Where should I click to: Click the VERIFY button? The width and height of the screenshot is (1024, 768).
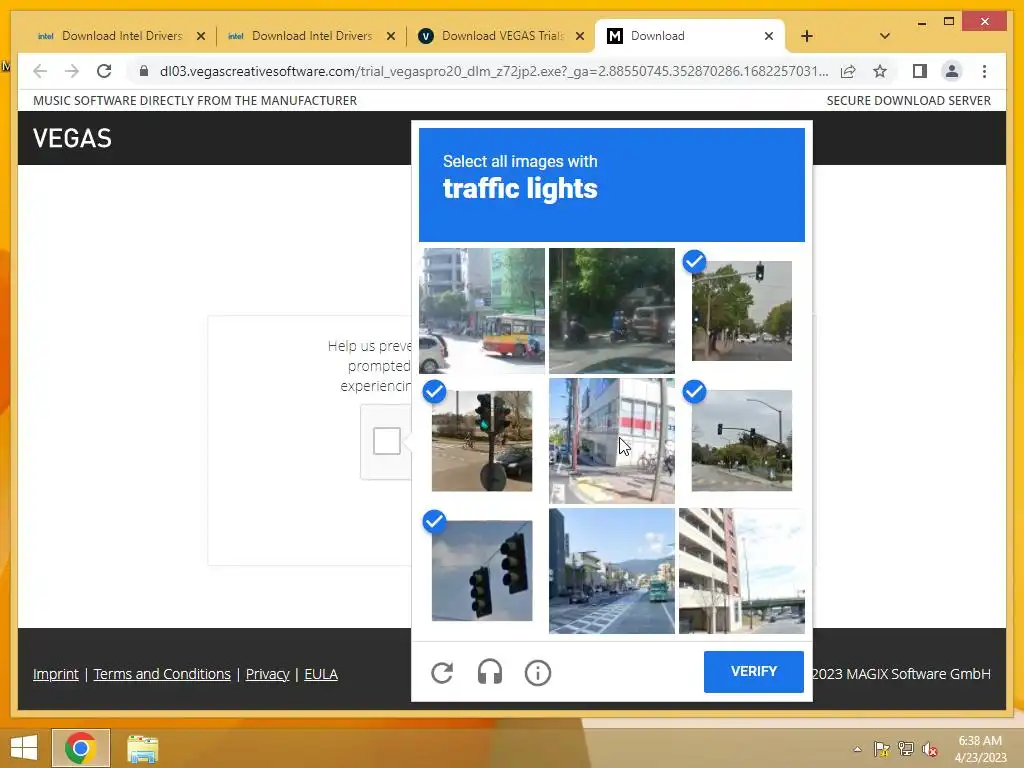(754, 671)
